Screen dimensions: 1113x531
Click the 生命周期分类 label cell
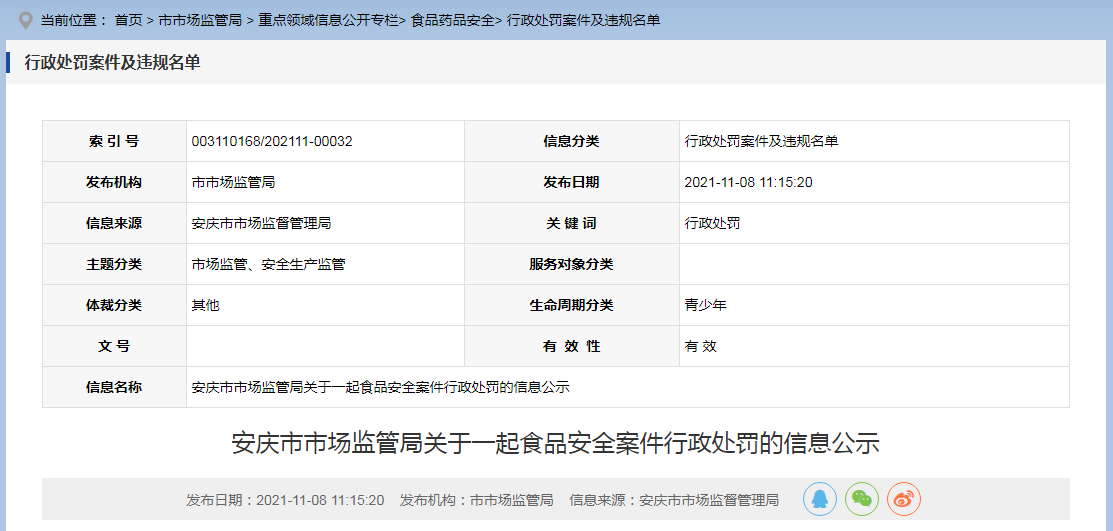point(571,305)
